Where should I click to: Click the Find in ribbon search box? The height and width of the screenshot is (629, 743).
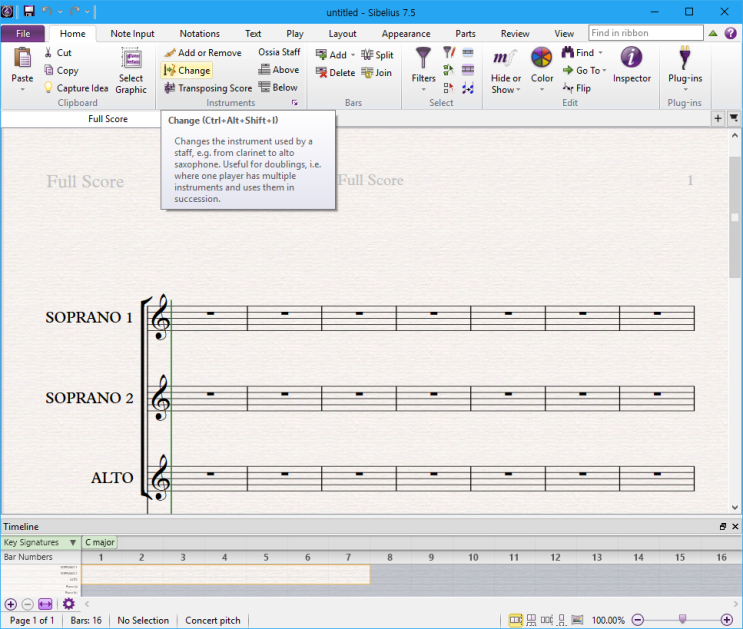[646, 33]
